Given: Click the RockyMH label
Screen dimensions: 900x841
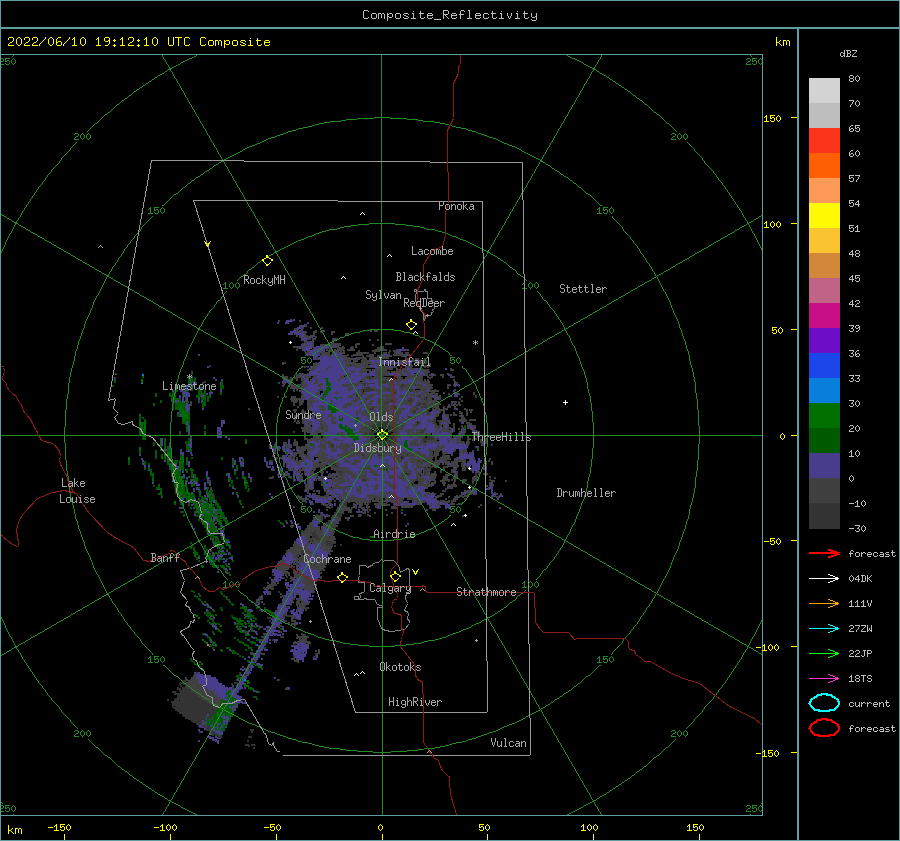Looking at the screenshot, I should (x=264, y=280).
